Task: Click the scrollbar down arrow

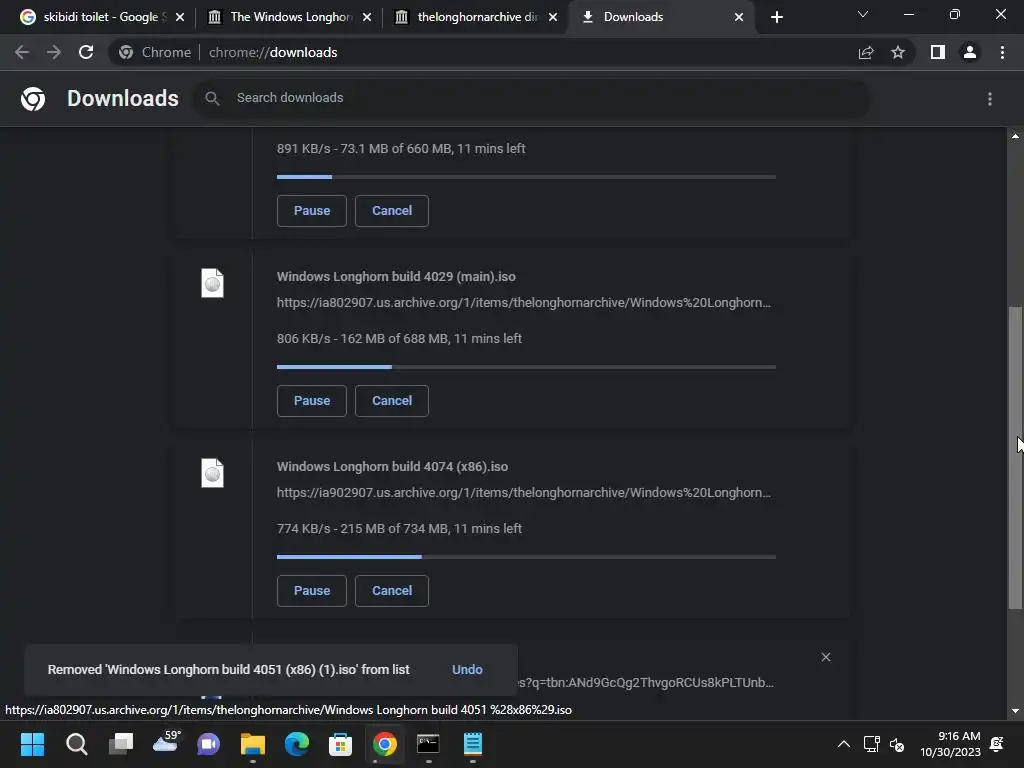Action: click(1015, 711)
